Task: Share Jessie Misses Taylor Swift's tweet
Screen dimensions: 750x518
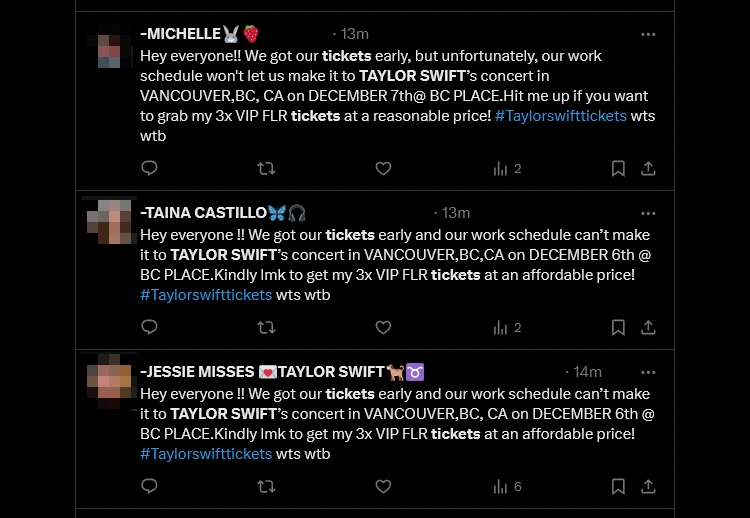Action: (x=648, y=486)
